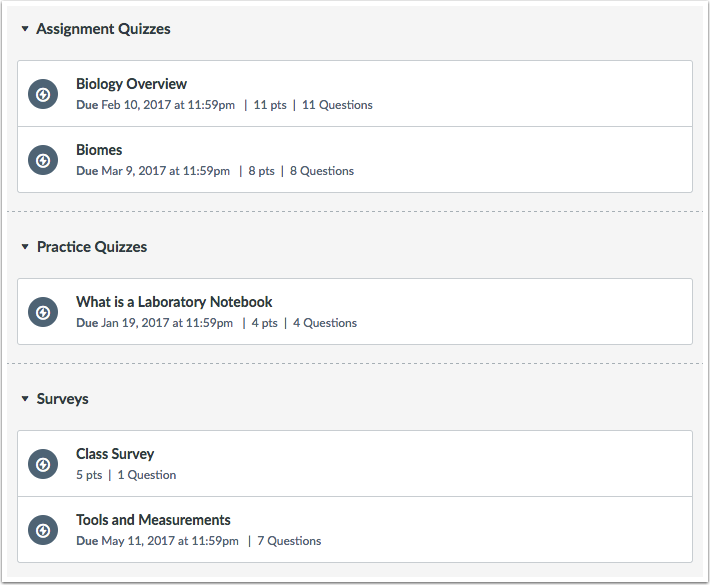
Task: Click the Class Survey quiz icon
Action: [x=43, y=465]
